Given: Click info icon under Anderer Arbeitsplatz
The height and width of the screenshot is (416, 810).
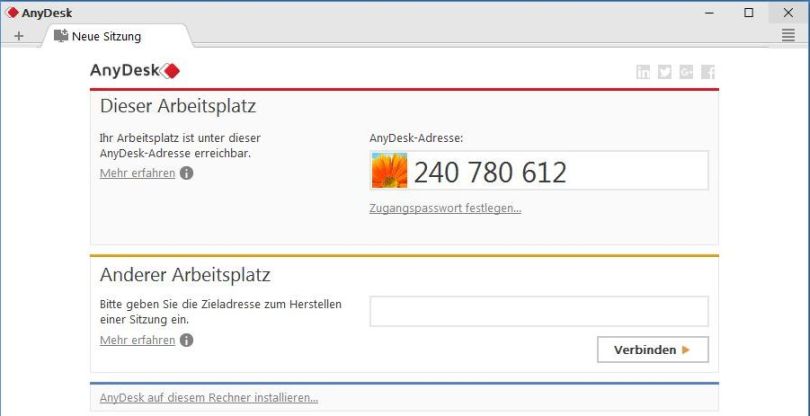Looking at the screenshot, I should (x=186, y=340).
